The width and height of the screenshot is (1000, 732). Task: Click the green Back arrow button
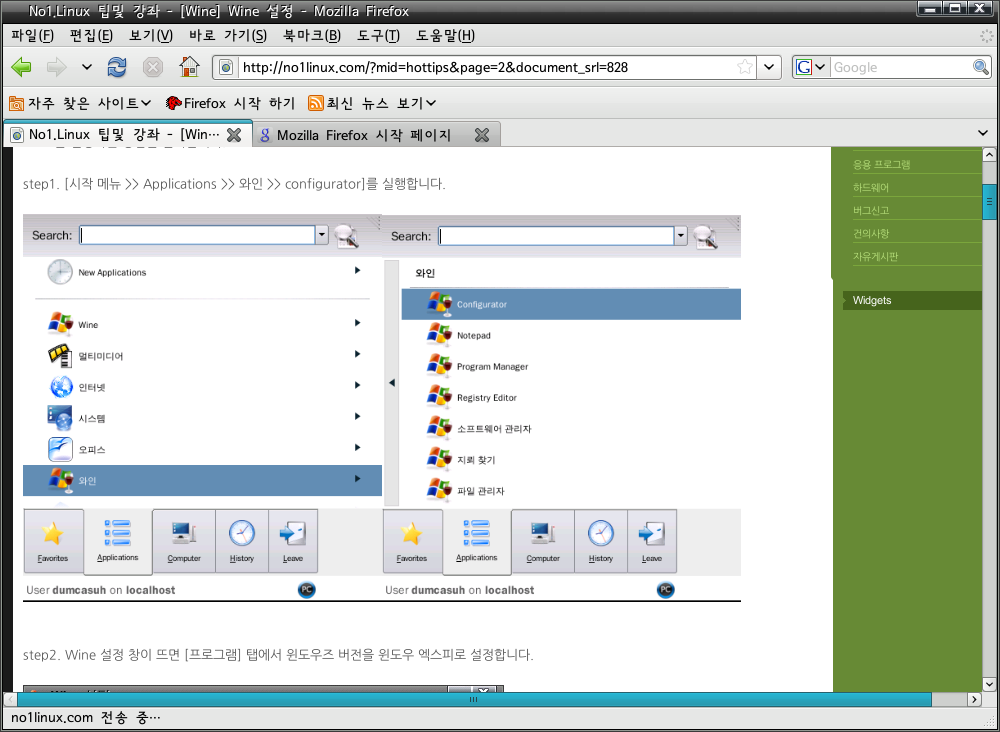coord(21,67)
